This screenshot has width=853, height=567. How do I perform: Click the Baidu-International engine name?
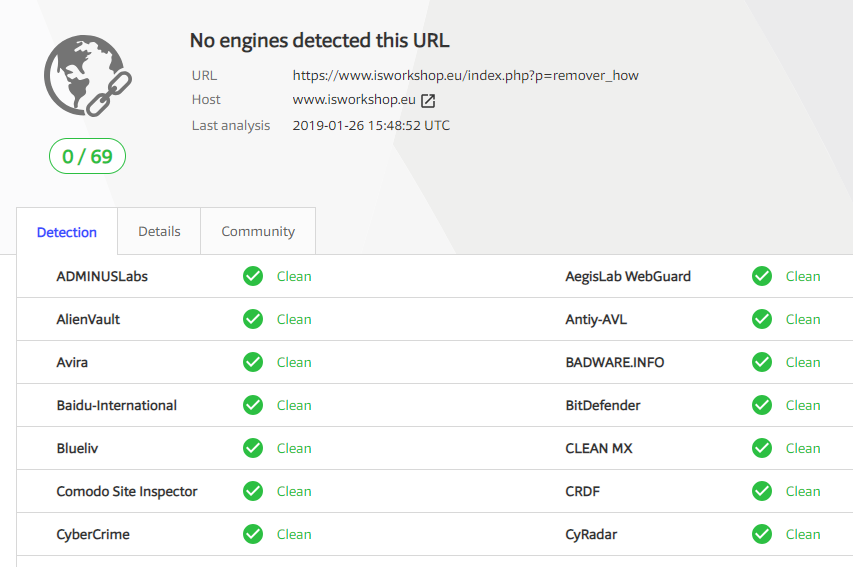coord(117,405)
